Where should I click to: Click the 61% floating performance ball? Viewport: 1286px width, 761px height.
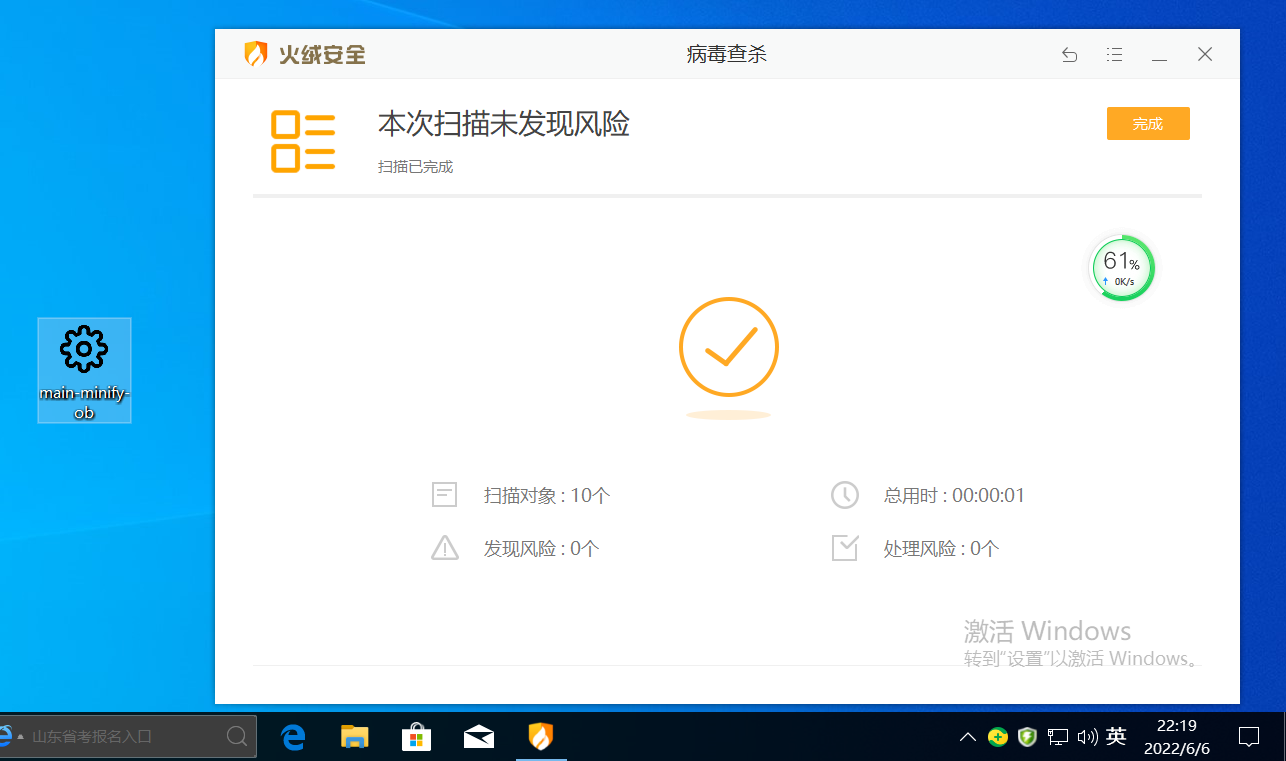(1121, 268)
